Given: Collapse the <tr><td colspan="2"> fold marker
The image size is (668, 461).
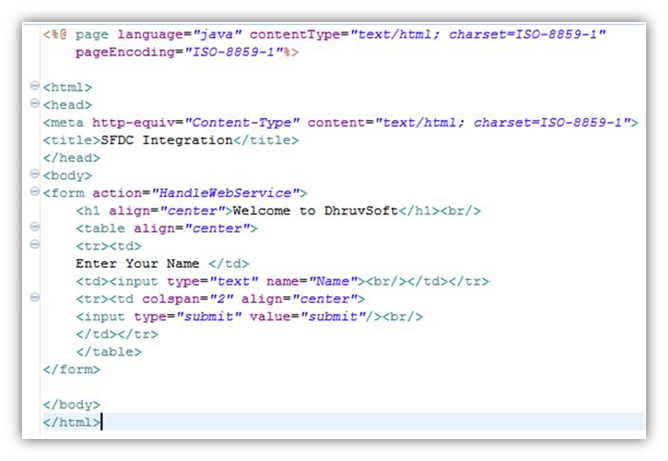Looking at the screenshot, I should [35, 297].
